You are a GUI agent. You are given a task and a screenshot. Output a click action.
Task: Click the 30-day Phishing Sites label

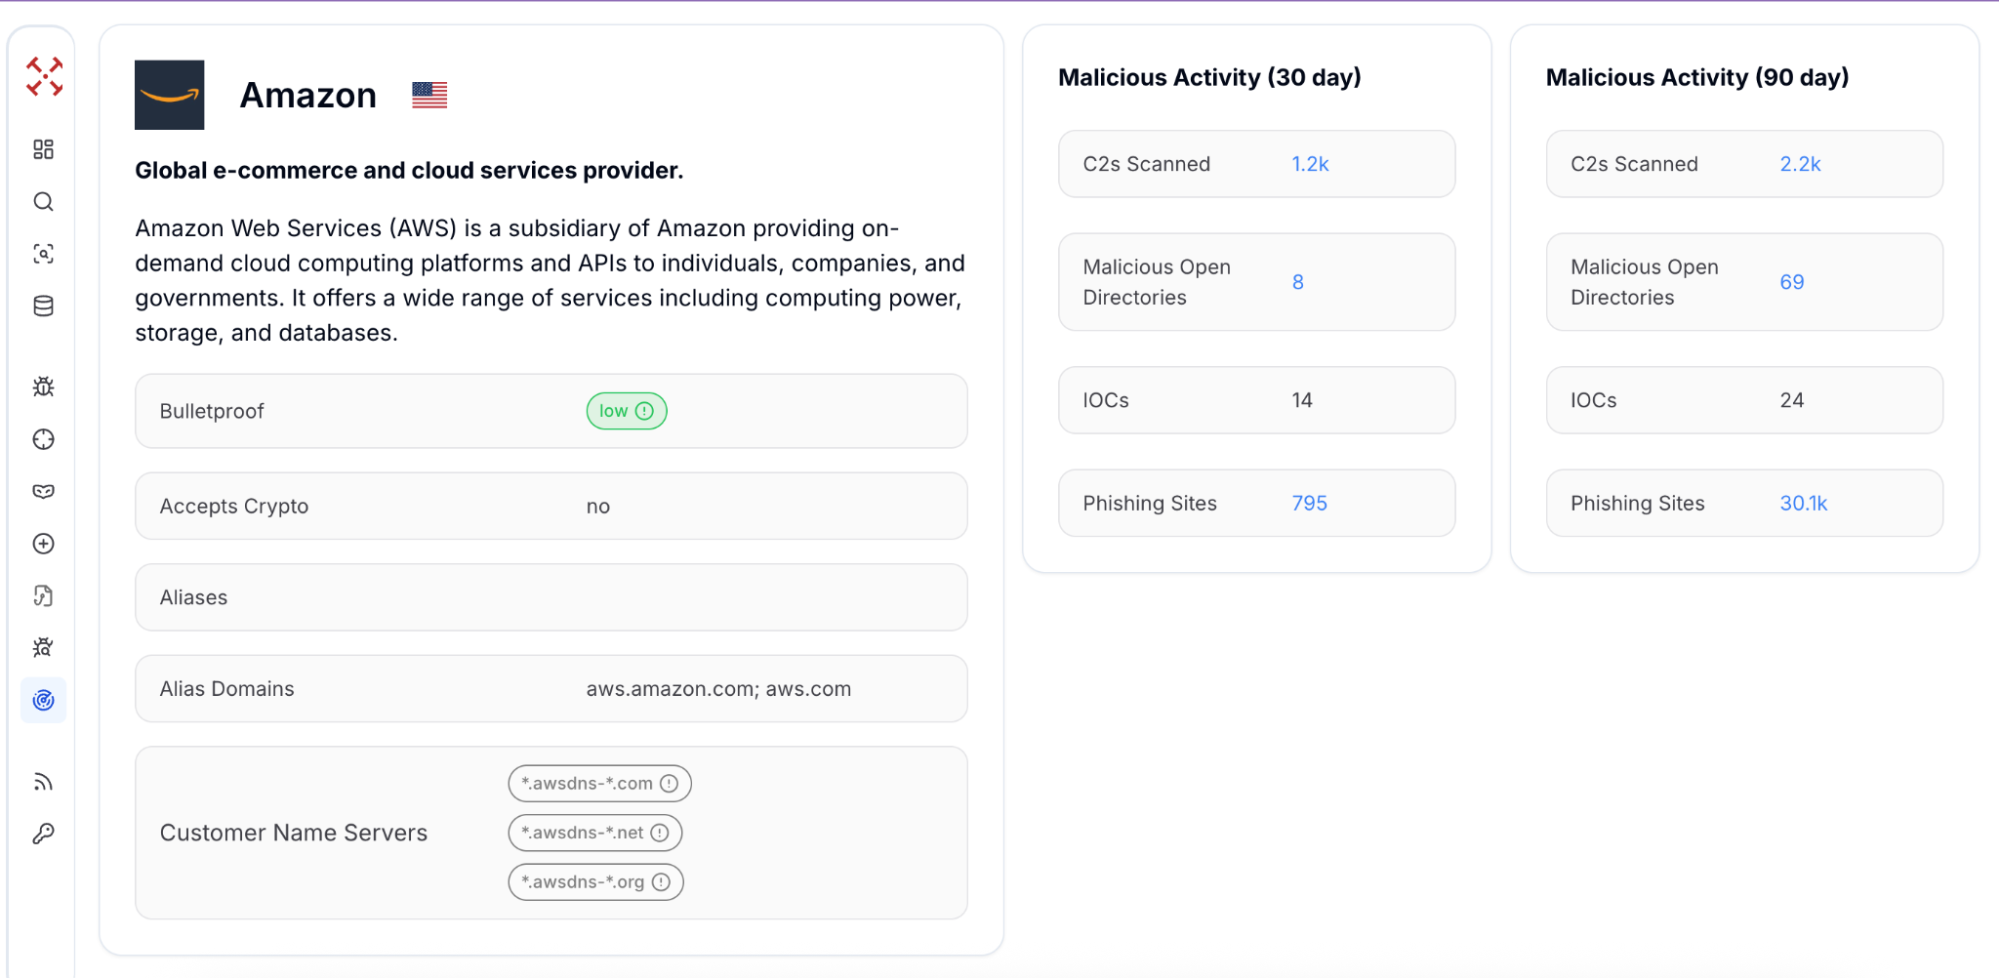[x=1150, y=503]
